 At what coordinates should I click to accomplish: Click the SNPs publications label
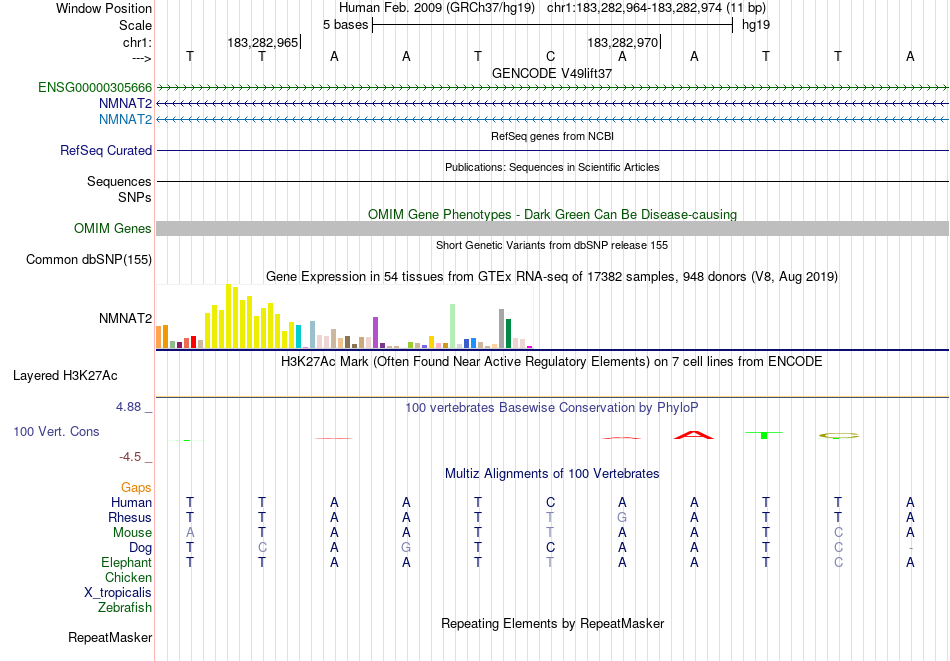135,197
